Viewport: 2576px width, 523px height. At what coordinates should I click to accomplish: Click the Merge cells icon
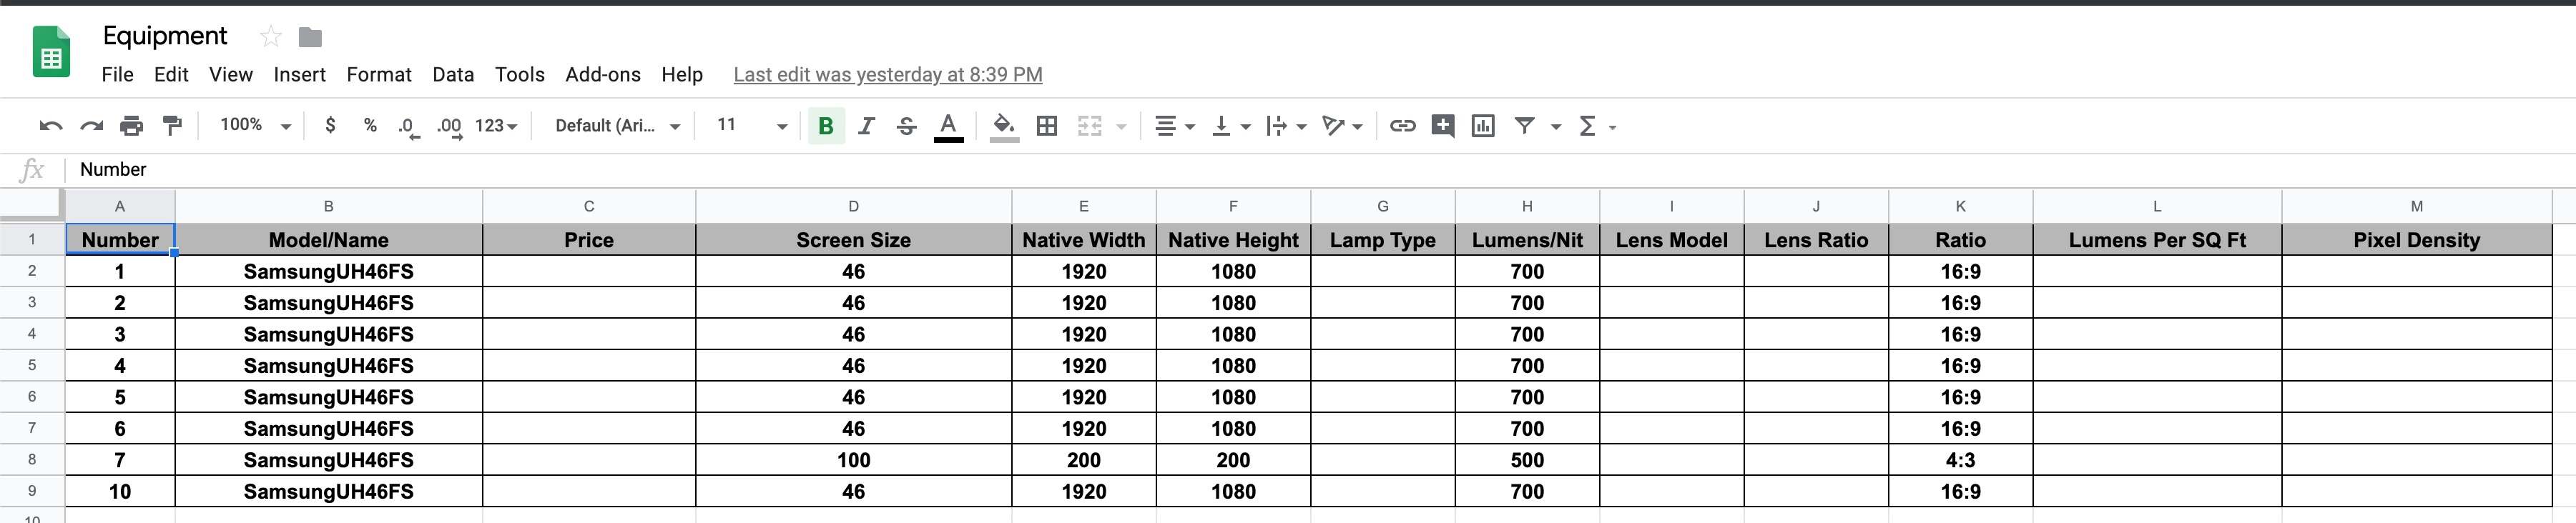click(x=1089, y=126)
